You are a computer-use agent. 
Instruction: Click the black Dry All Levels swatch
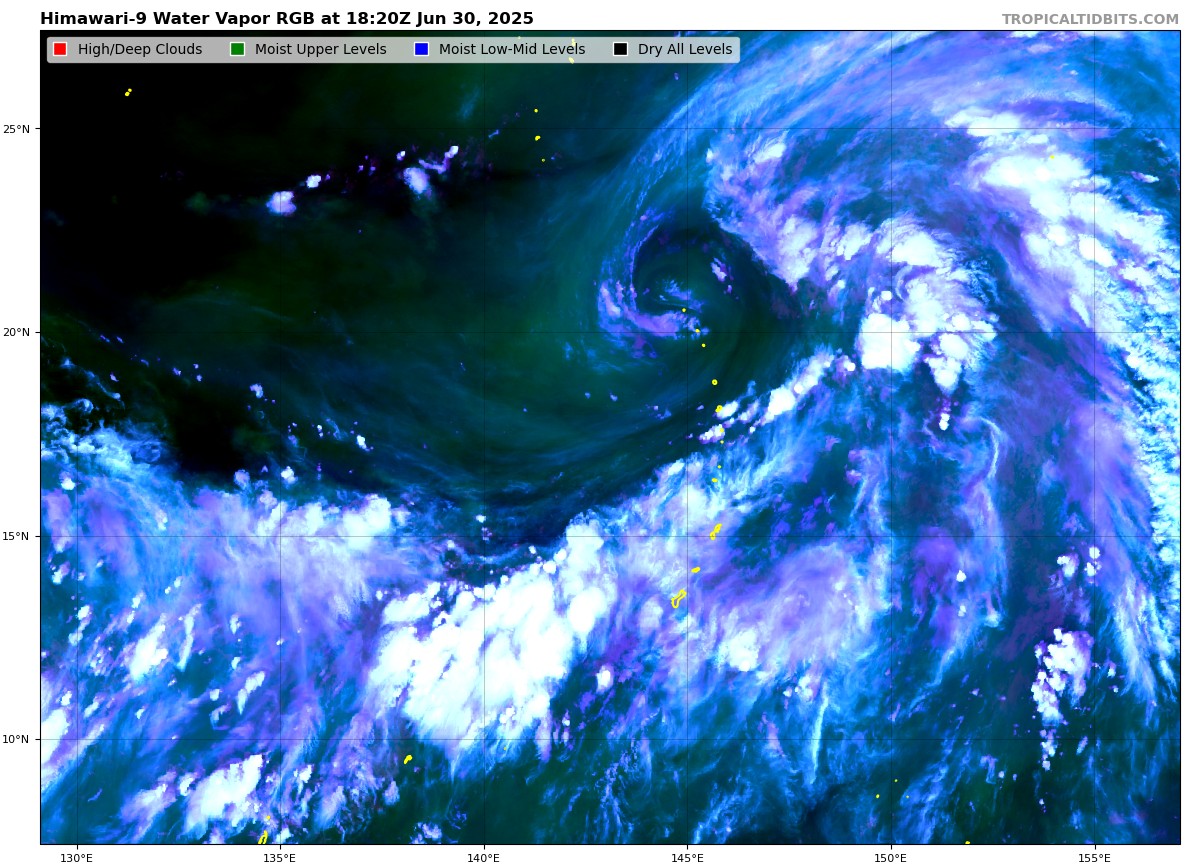620,50
